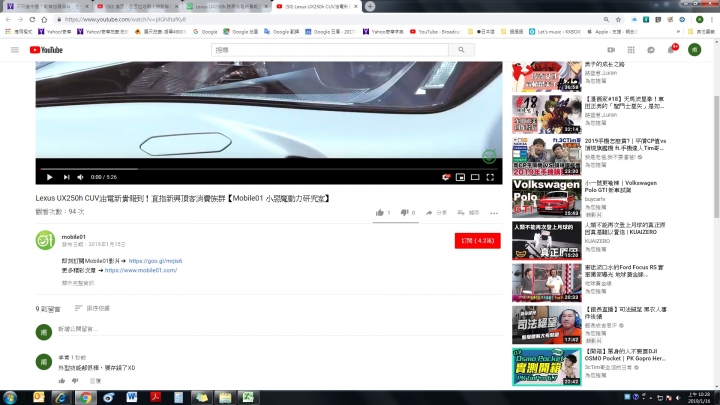Open more actions ellipsis under video
720x405 pixels.
click(494, 213)
